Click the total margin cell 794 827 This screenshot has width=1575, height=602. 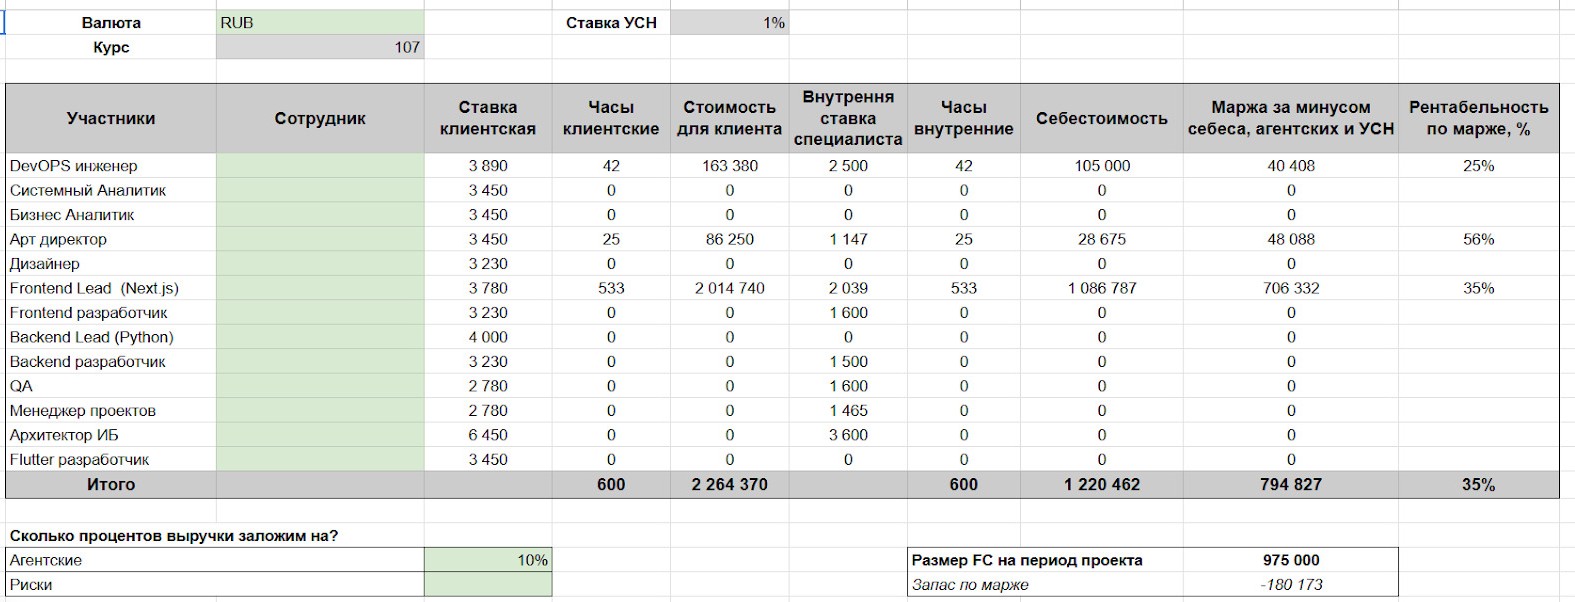click(x=1290, y=484)
